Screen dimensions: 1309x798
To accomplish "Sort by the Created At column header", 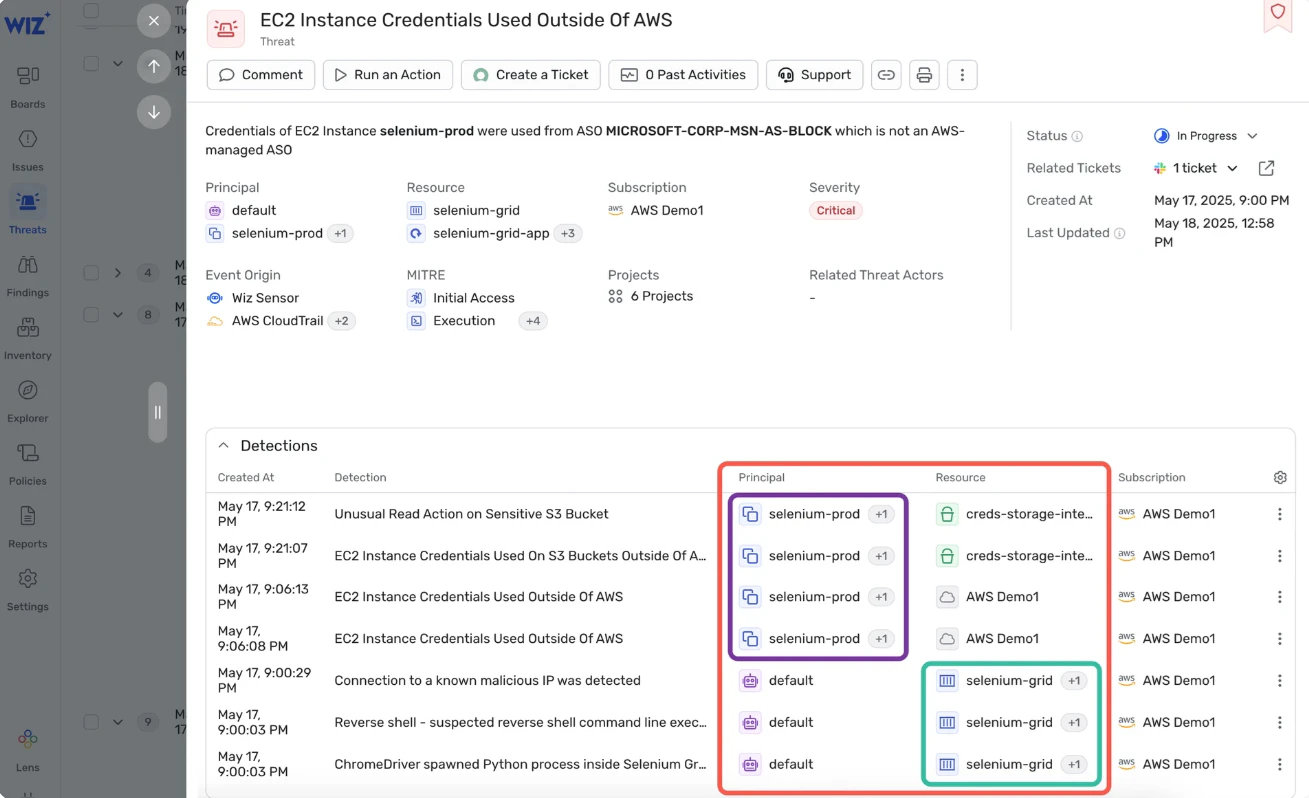I will [246, 478].
